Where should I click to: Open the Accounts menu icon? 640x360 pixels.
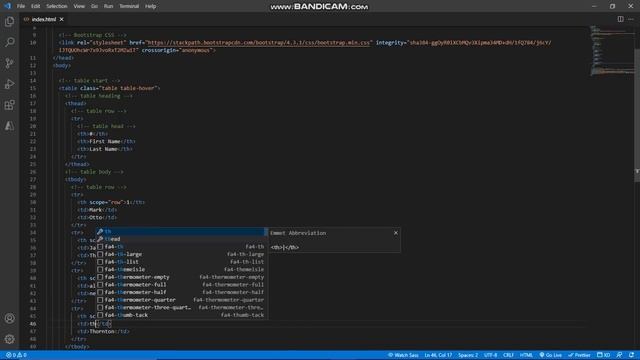pos(9,318)
